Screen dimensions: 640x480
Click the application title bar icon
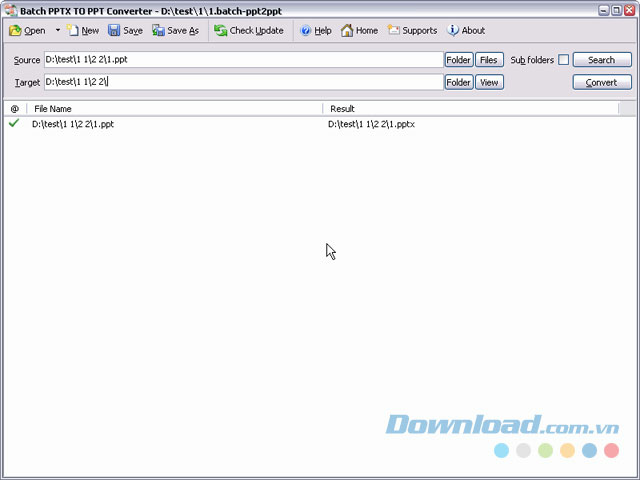pyautogui.click(x=10, y=10)
